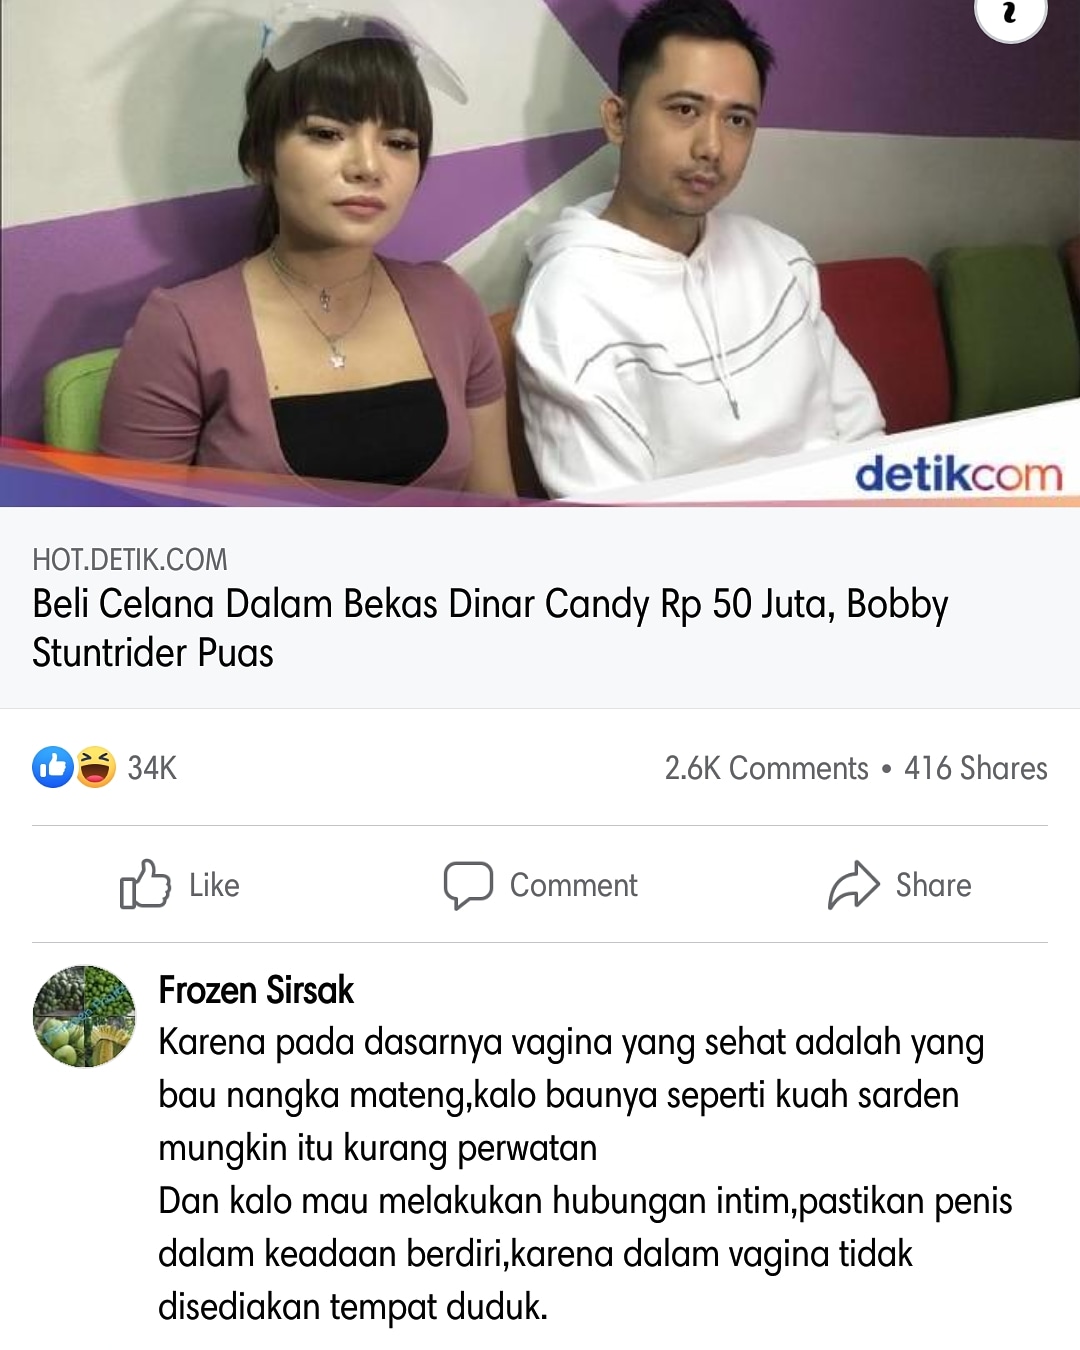Tap the Comment text label
Image resolution: width=1080 pixels, height=1350 pixels.
573,885
